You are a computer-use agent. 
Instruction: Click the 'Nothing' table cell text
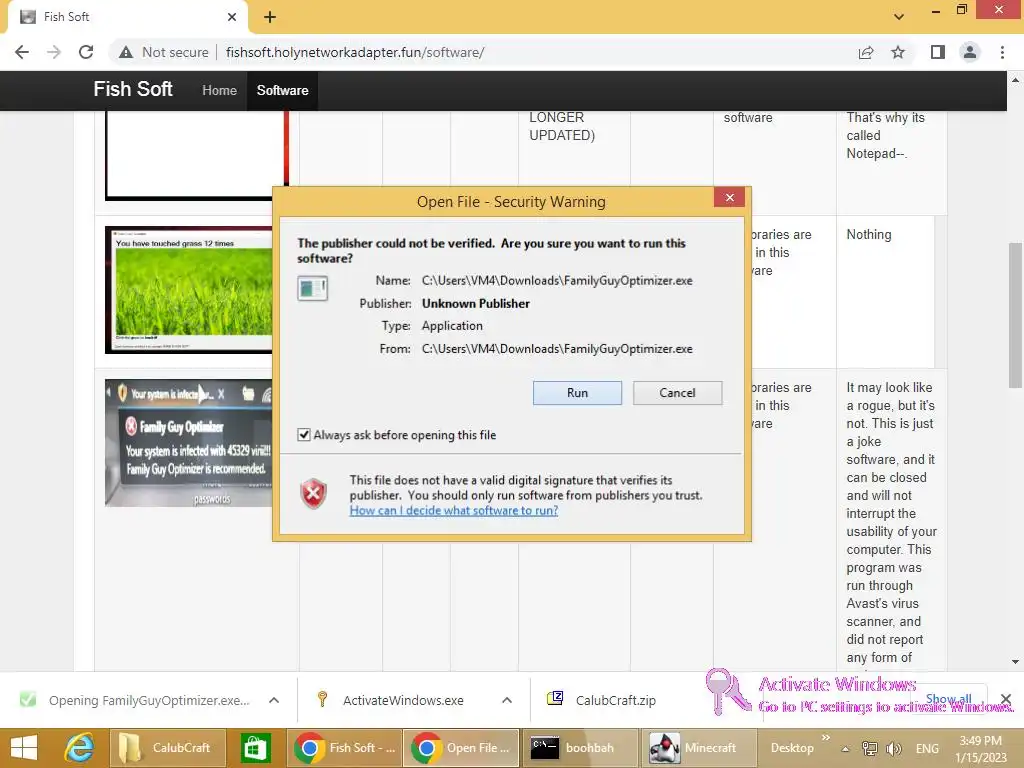point(869,234)
